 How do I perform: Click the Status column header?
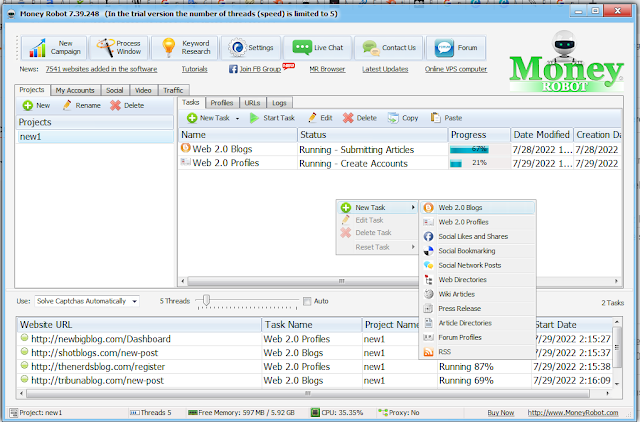(x=373, y=135)
